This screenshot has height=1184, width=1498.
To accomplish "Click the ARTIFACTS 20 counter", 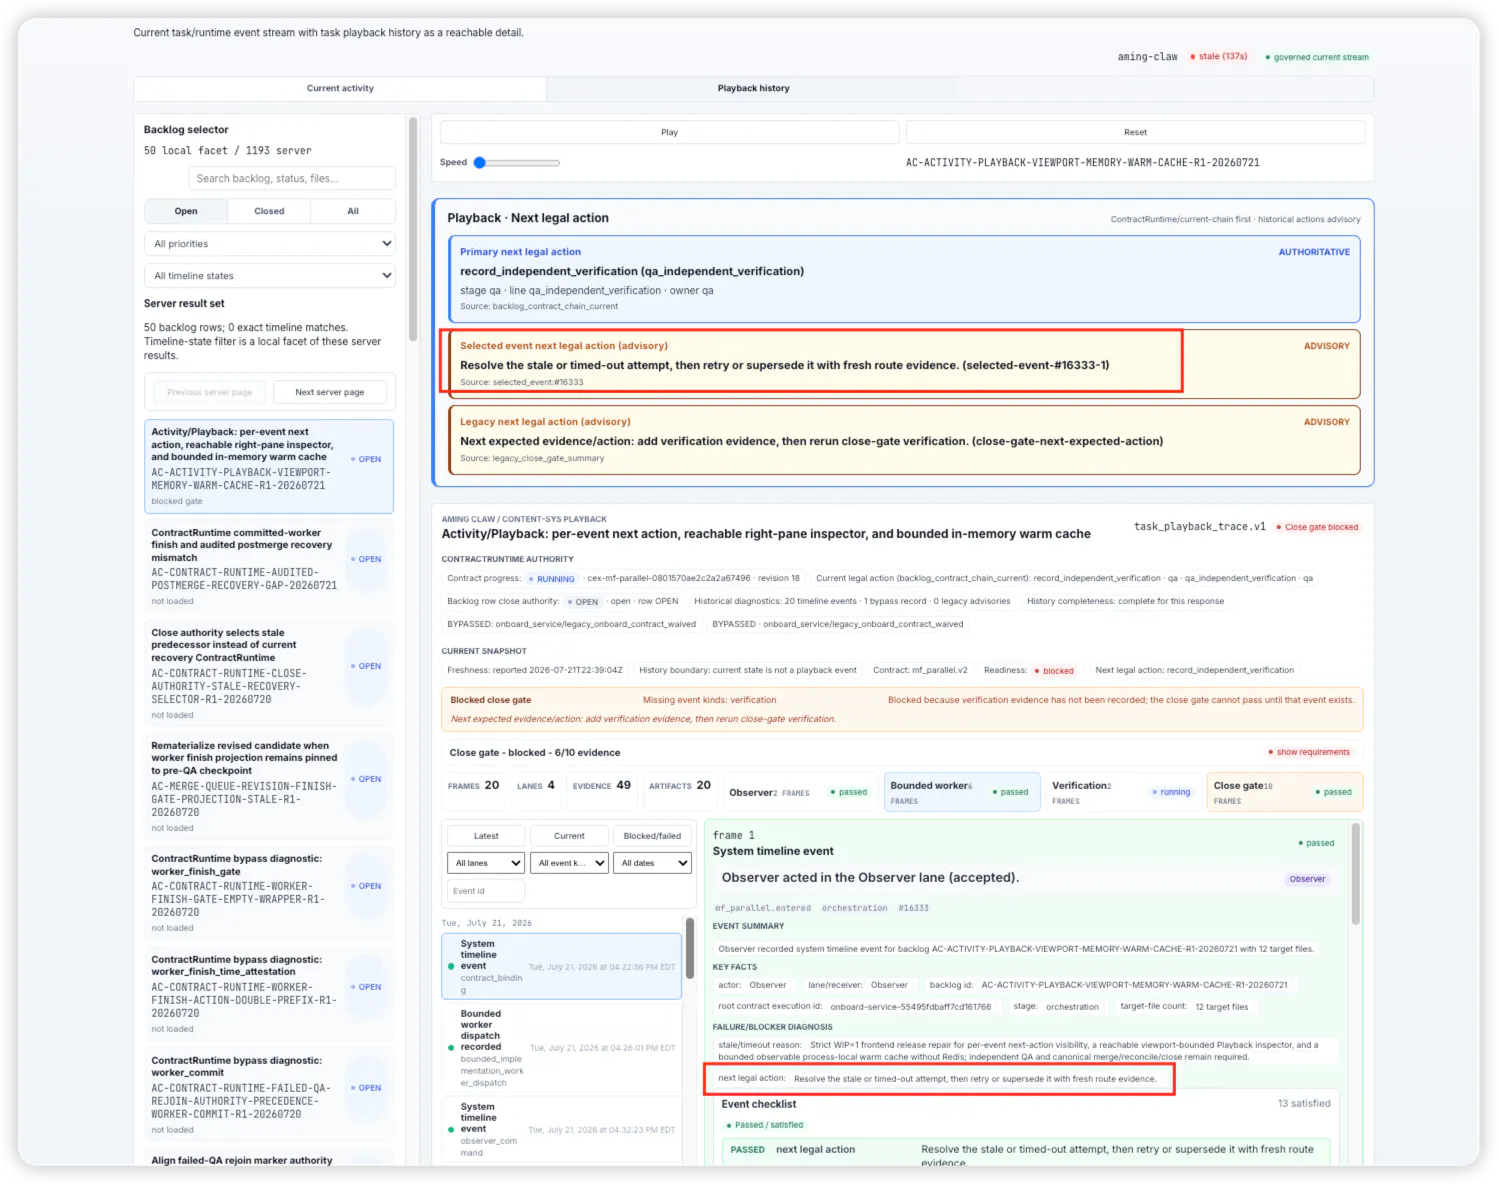I will coord(680,786).
